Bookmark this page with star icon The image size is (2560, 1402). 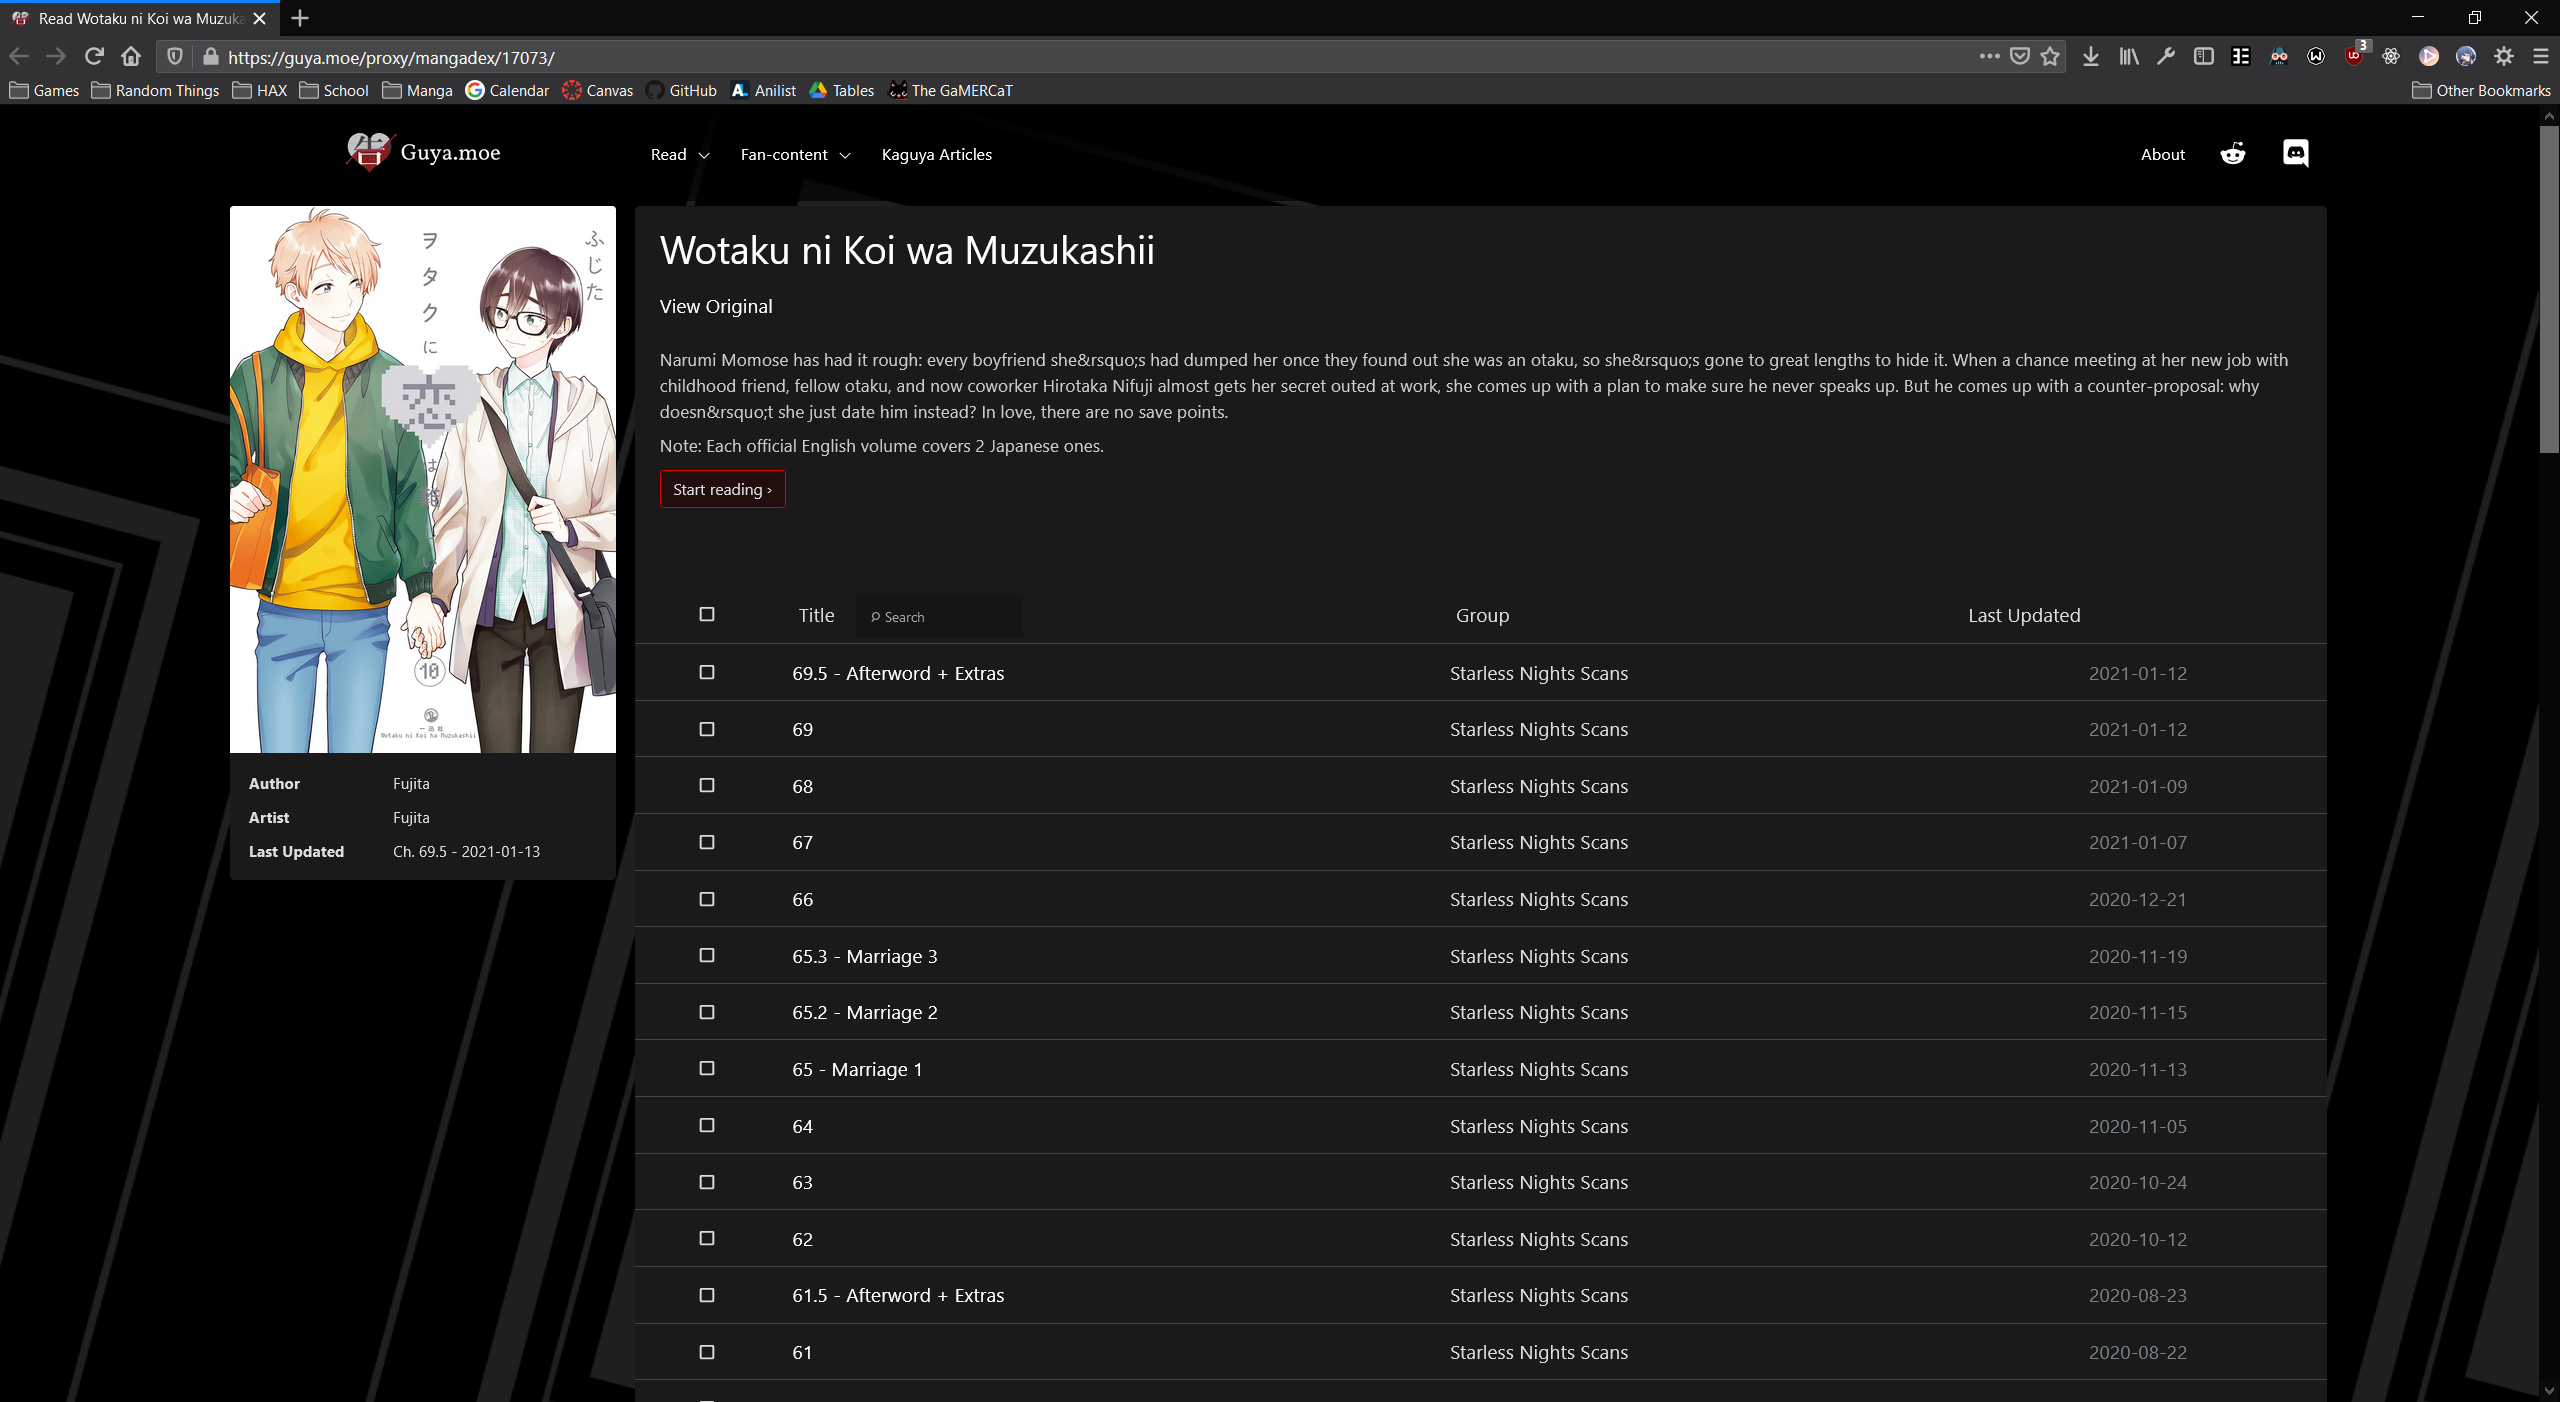click(x=2050, y=57)
